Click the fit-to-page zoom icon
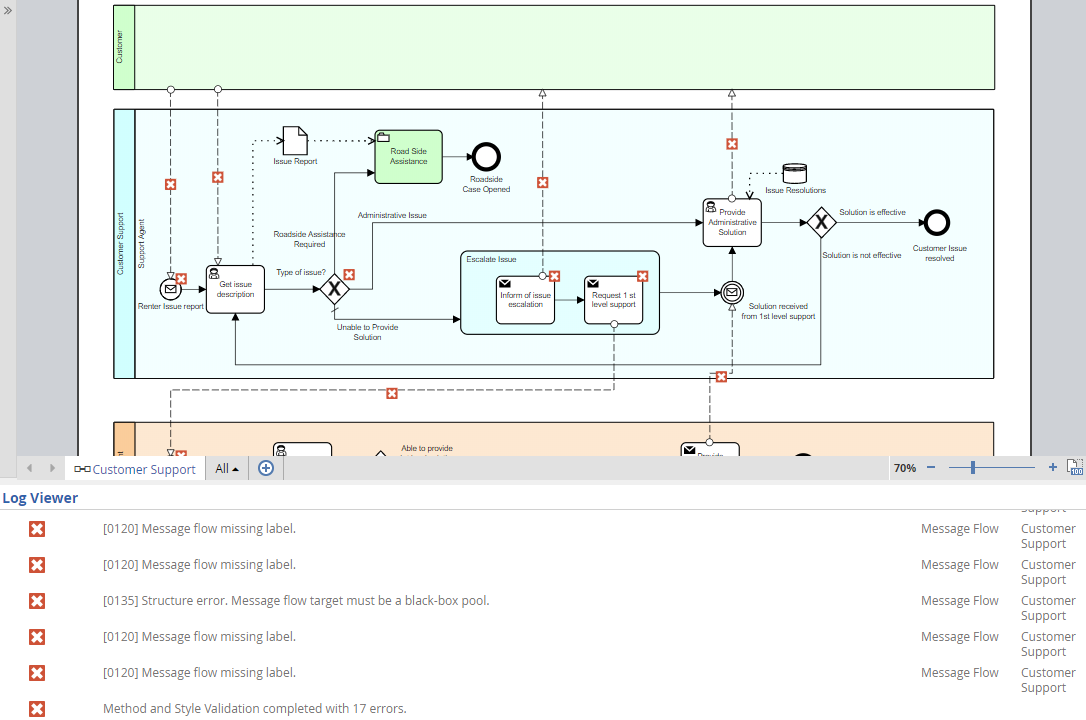 click(x=1075, y=467)
